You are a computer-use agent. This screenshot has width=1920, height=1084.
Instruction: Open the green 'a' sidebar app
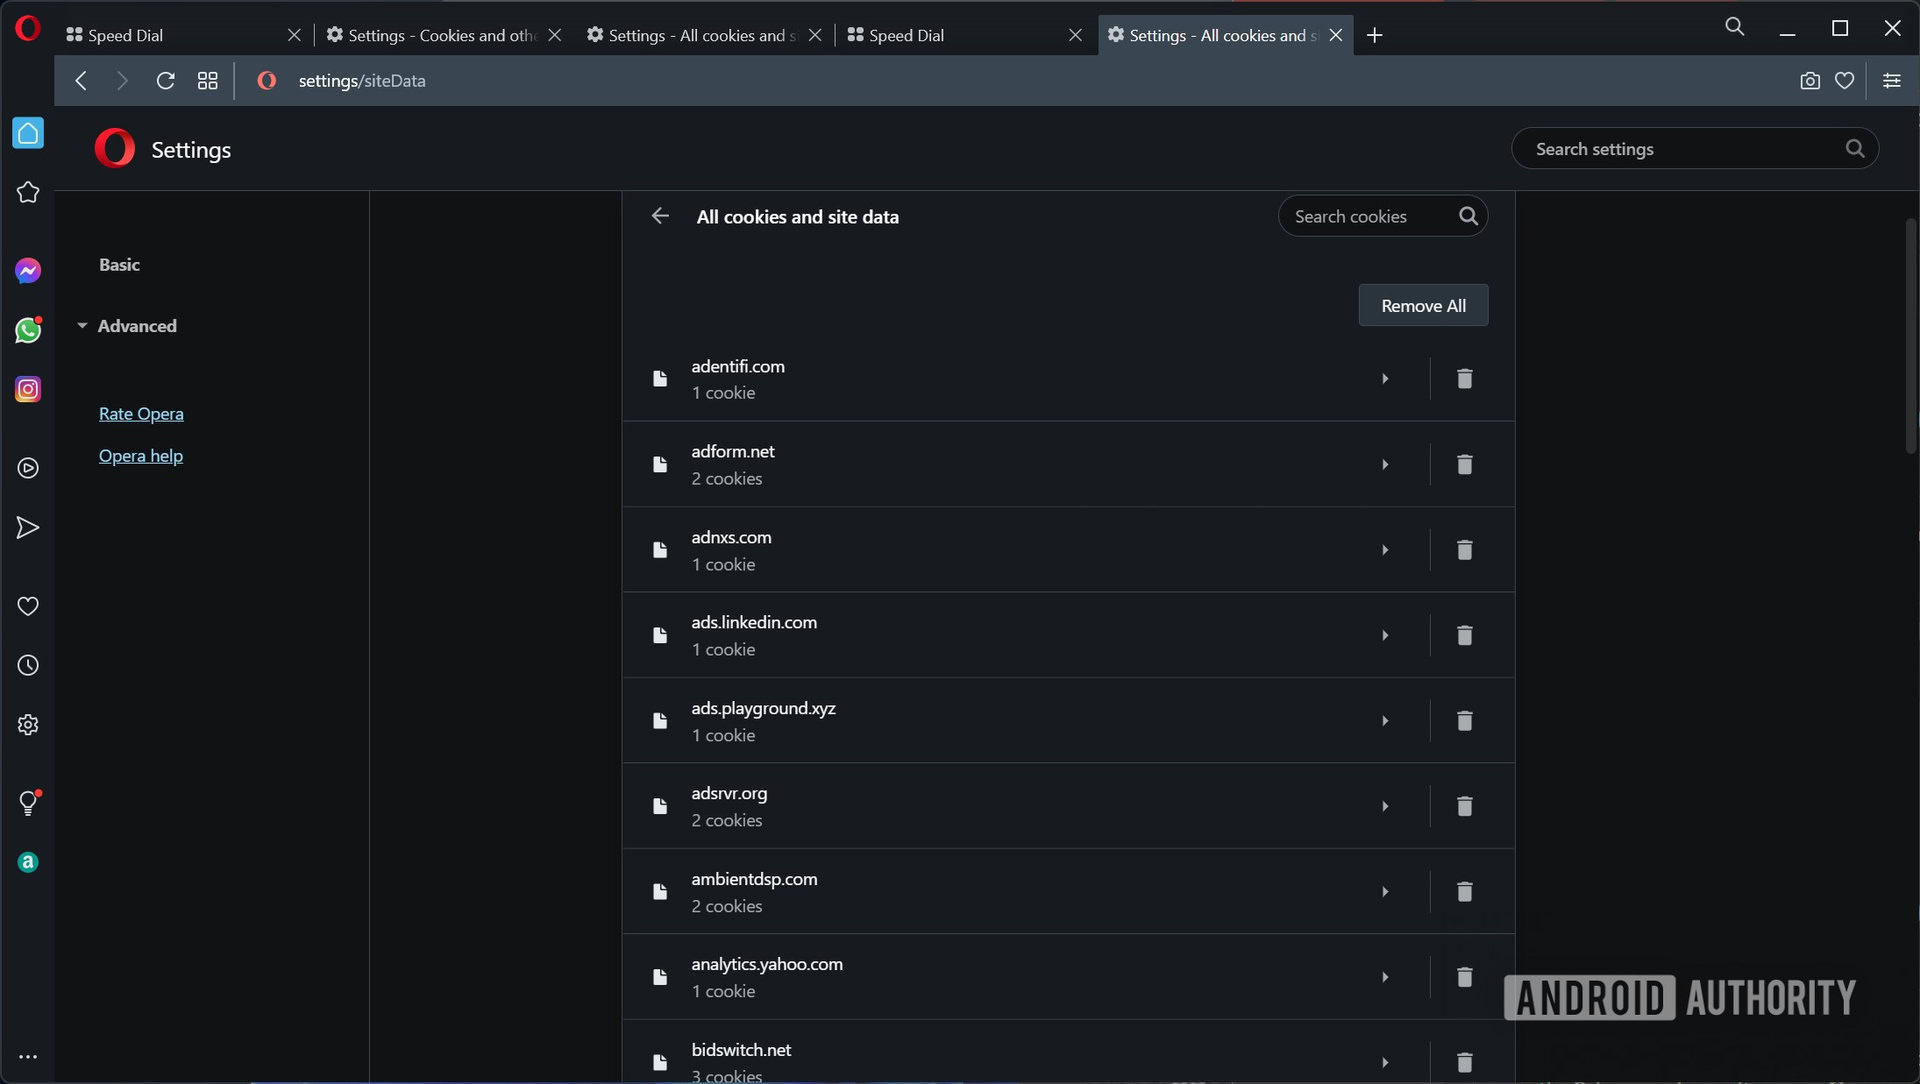28,862
